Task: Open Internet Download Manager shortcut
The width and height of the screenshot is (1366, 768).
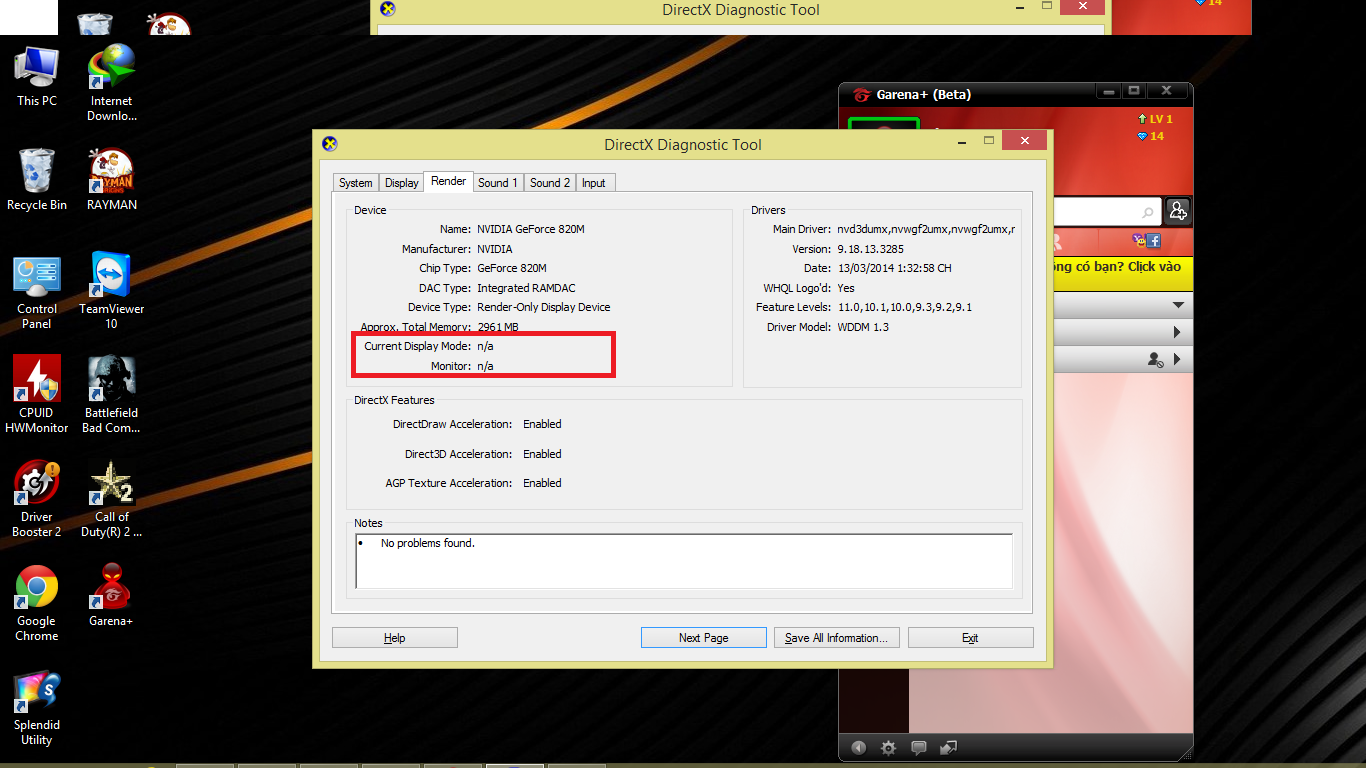Action: [x=112, y=83]
